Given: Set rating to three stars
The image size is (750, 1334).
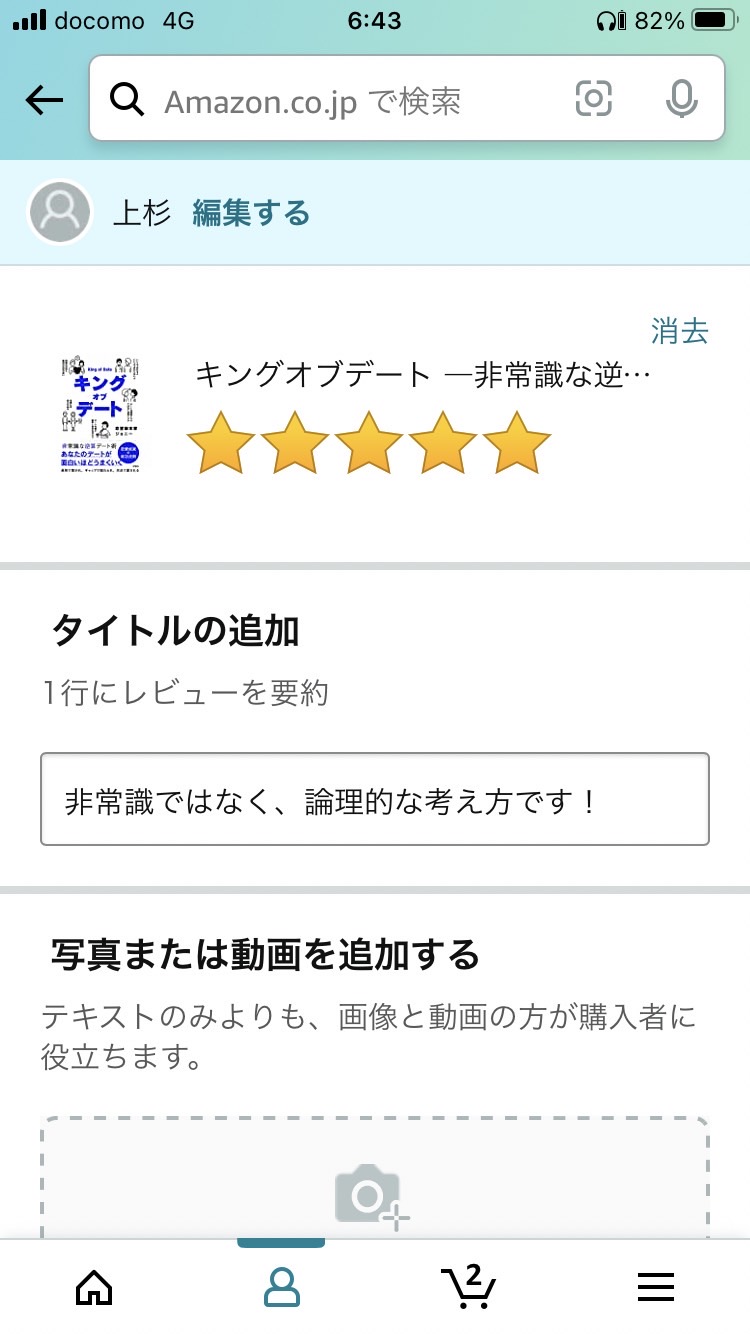Looking at the screenshot, I should pyautogui.click(x=369, y=442).
